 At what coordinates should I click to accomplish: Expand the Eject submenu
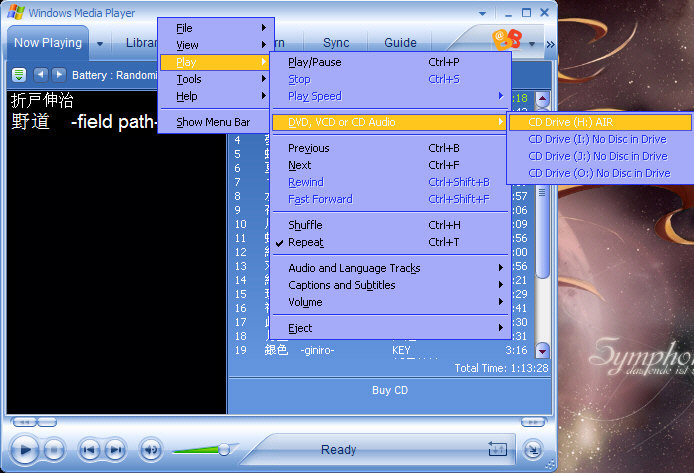pyautogui.click(x=391, y=328)
